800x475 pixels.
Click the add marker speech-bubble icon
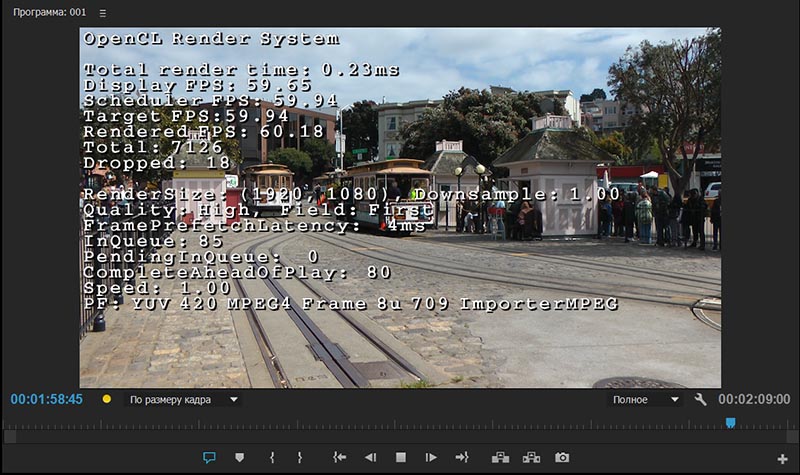(209, 458)
